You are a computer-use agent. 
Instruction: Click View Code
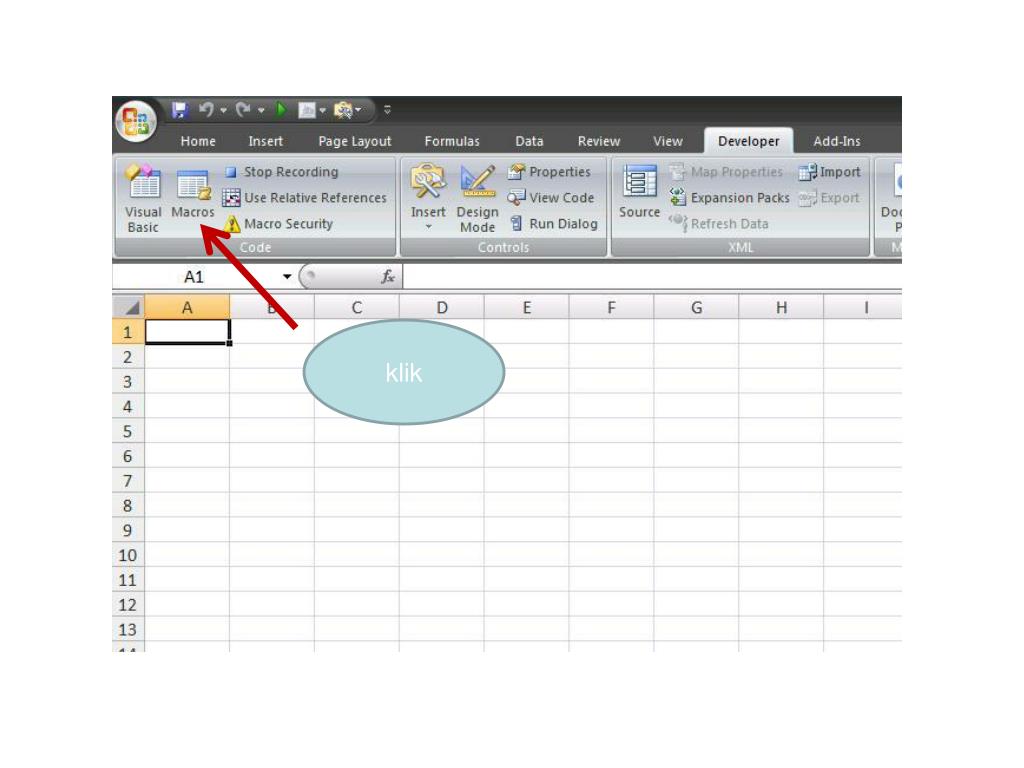551,198
